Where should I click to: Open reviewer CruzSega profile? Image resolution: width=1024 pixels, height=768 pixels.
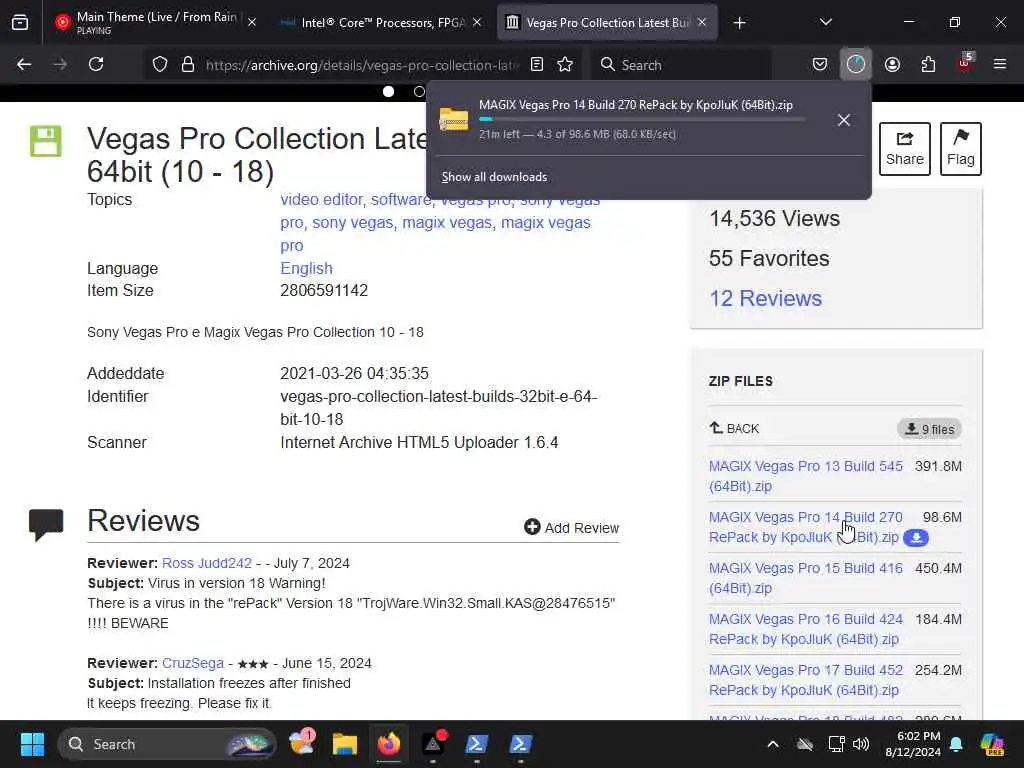click(193, 664)
